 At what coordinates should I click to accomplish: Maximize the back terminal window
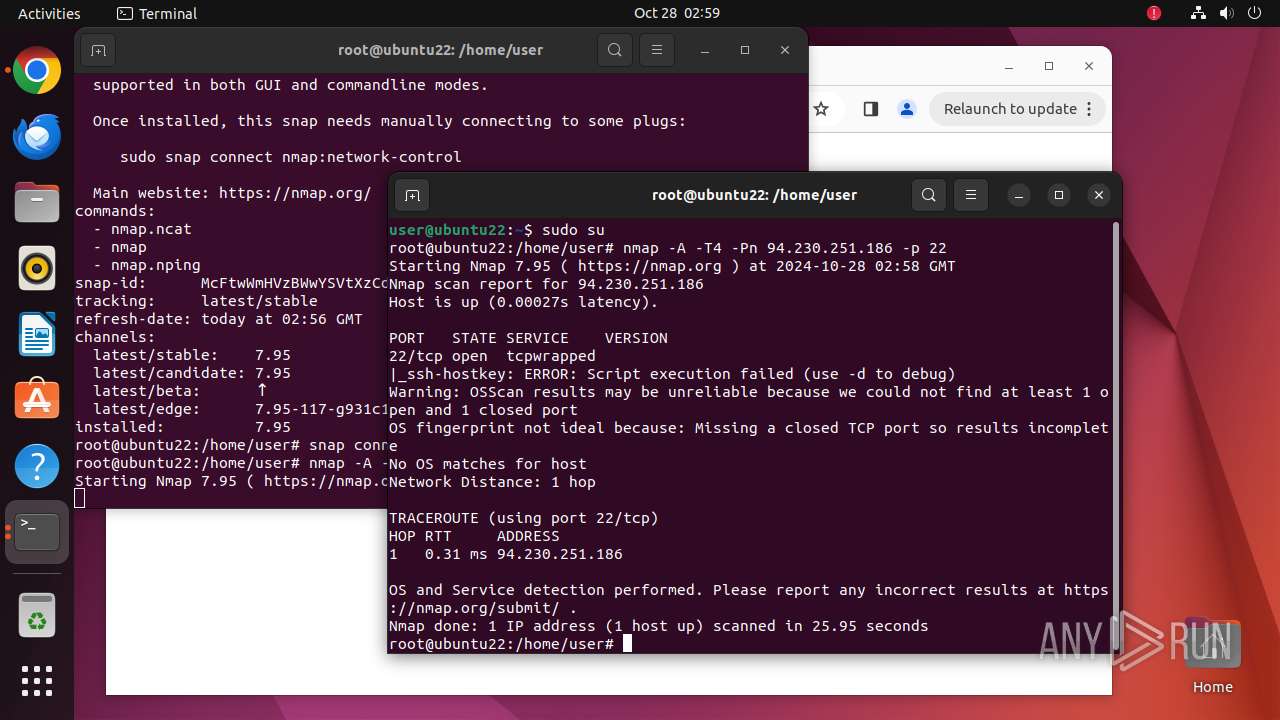coord(744,50)
